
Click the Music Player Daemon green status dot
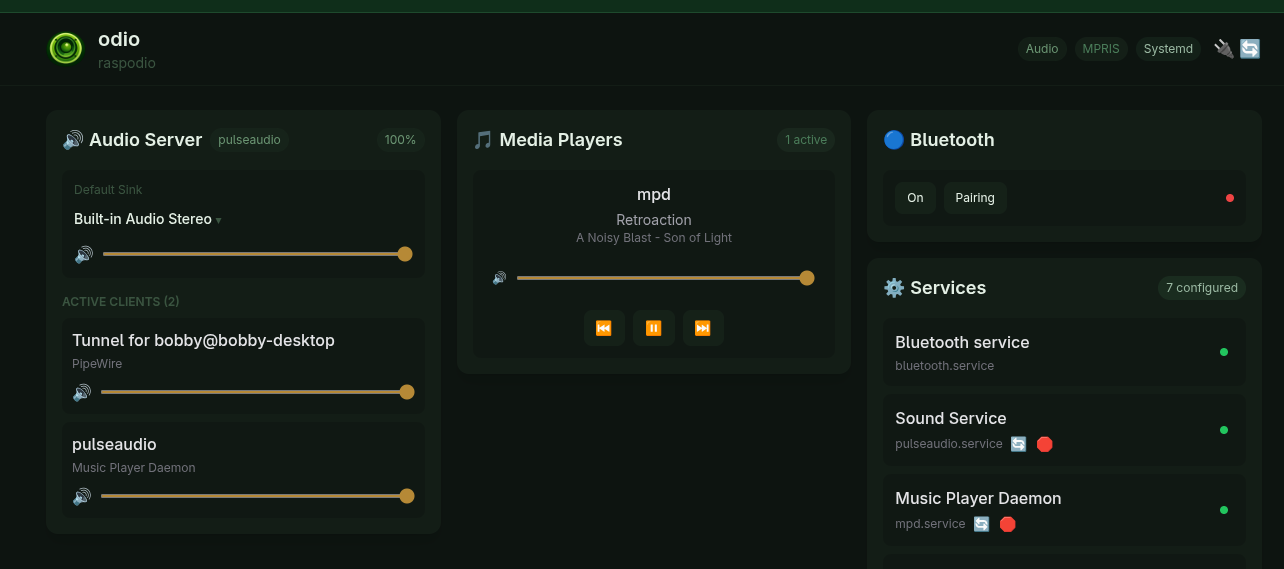tap(1224, 510)
